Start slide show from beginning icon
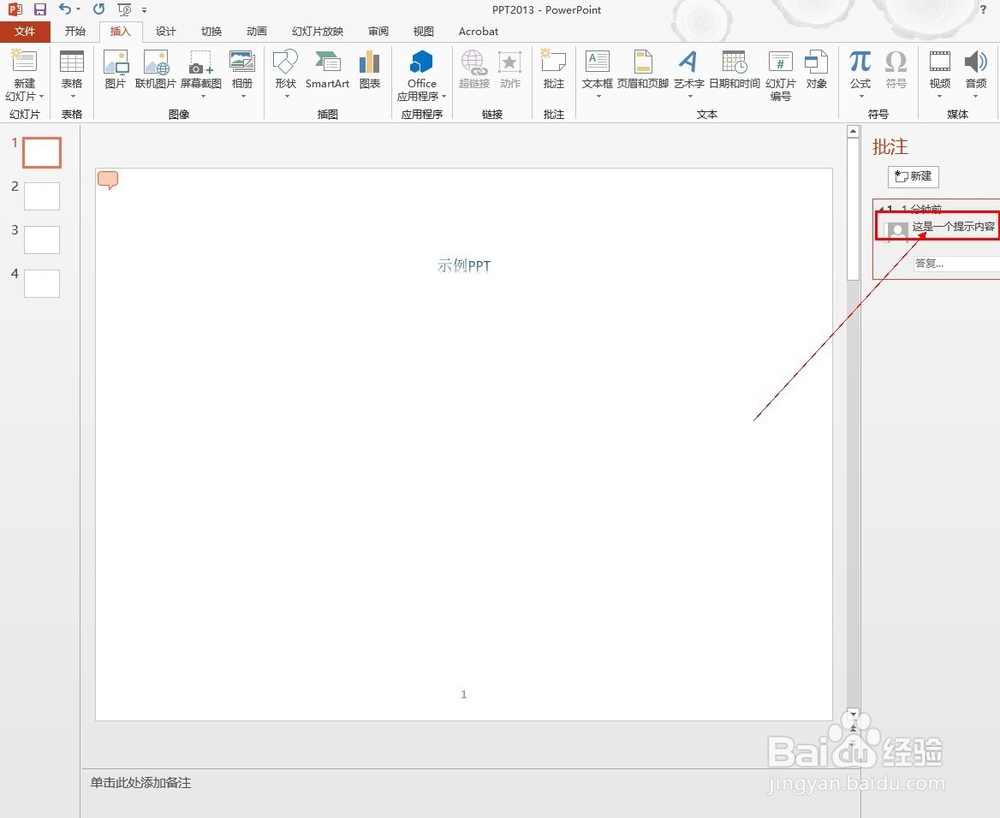The image size is (1000, 818). pos(124,10)
